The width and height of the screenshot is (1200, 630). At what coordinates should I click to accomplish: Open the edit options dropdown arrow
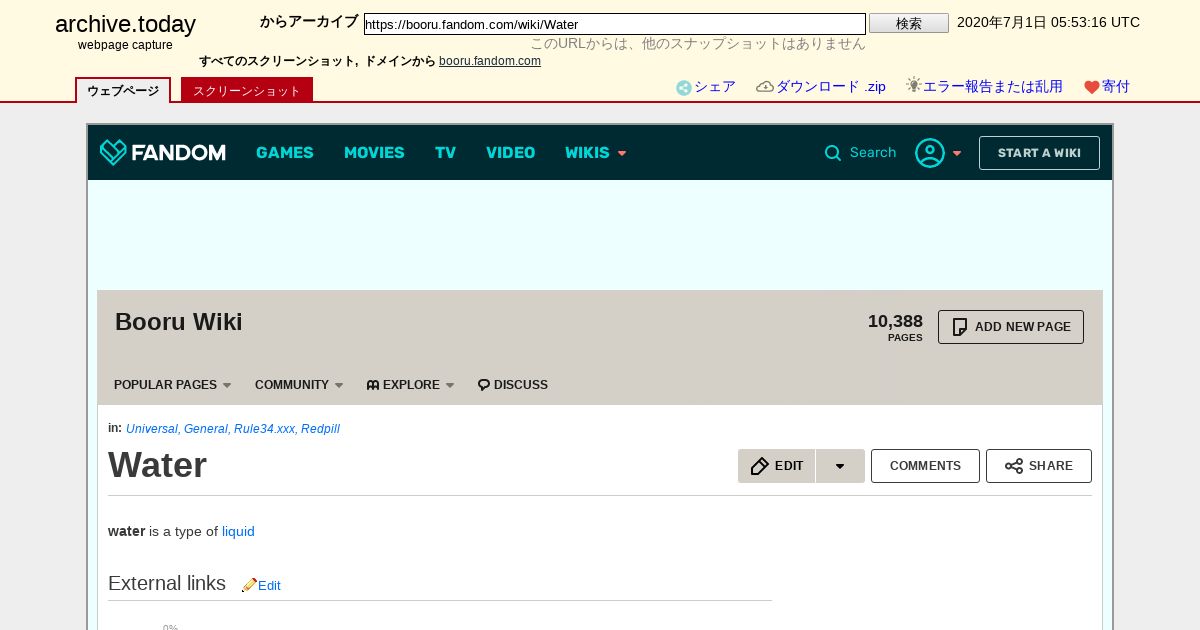point(840,466)
